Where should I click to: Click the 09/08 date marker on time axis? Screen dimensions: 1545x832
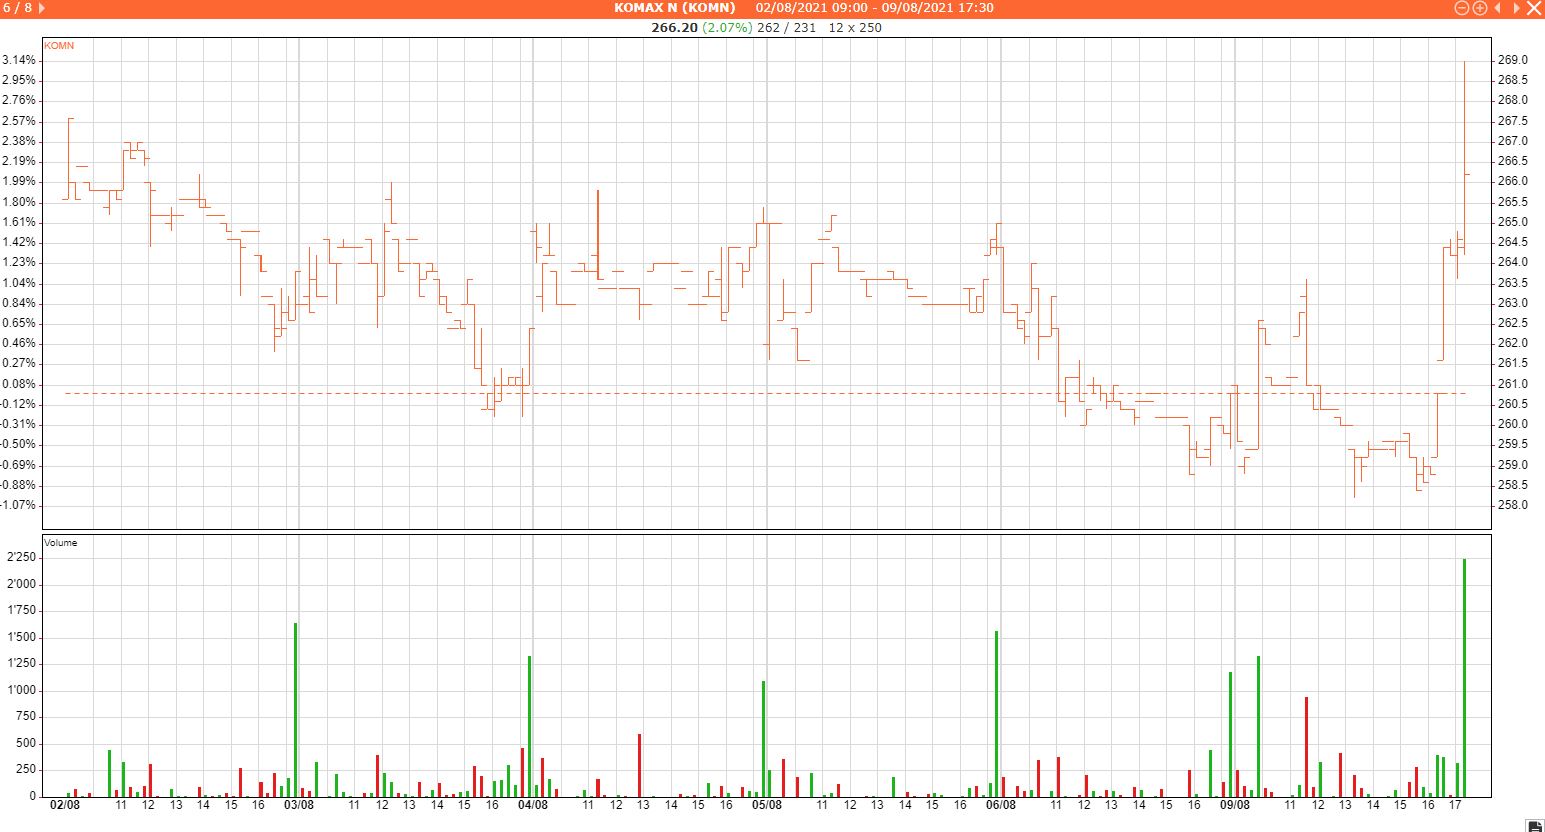pyautogui.click(x=1235, y=805)
